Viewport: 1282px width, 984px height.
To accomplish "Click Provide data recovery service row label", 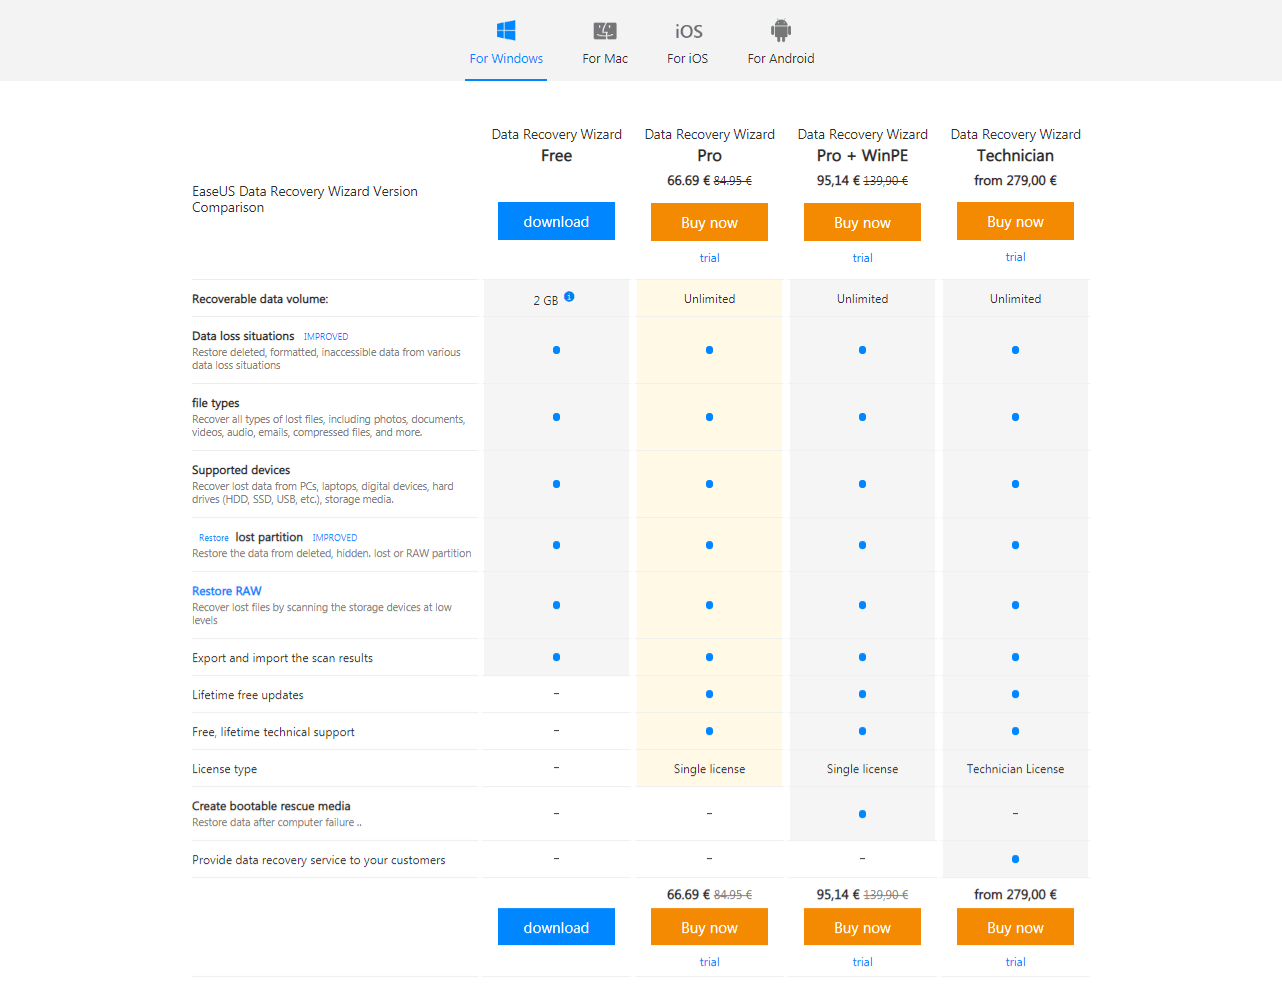I will (x=319, y=860).
